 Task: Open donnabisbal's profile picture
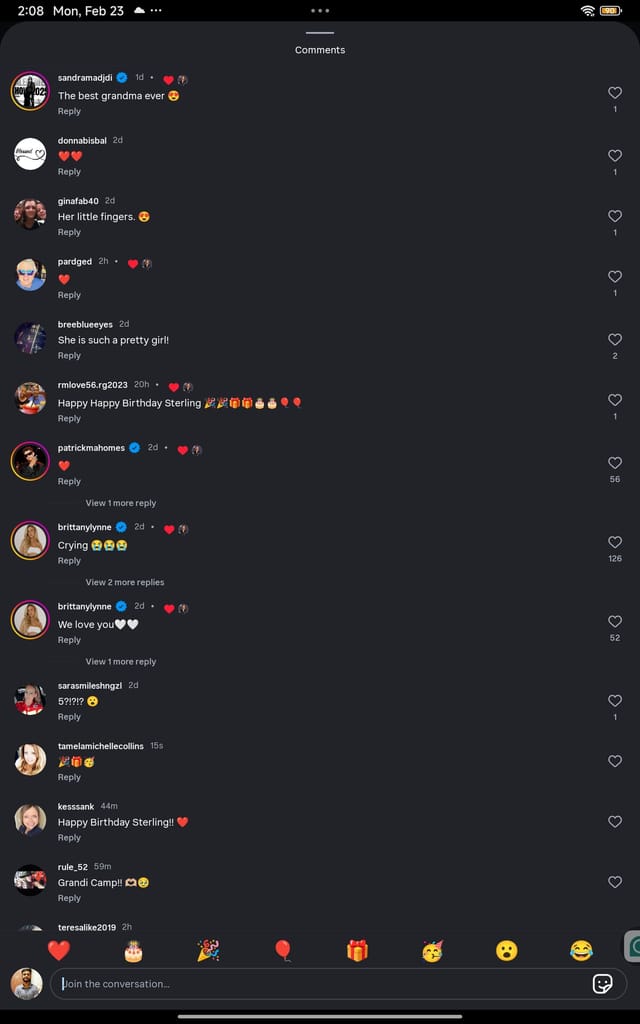pyautogui.click(x=30, y=154)
